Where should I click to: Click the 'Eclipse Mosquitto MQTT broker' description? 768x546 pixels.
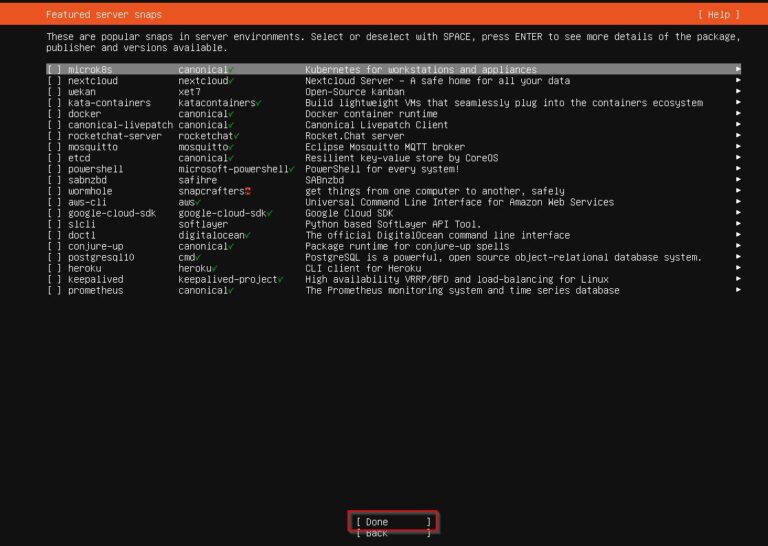tap(385, 147)
